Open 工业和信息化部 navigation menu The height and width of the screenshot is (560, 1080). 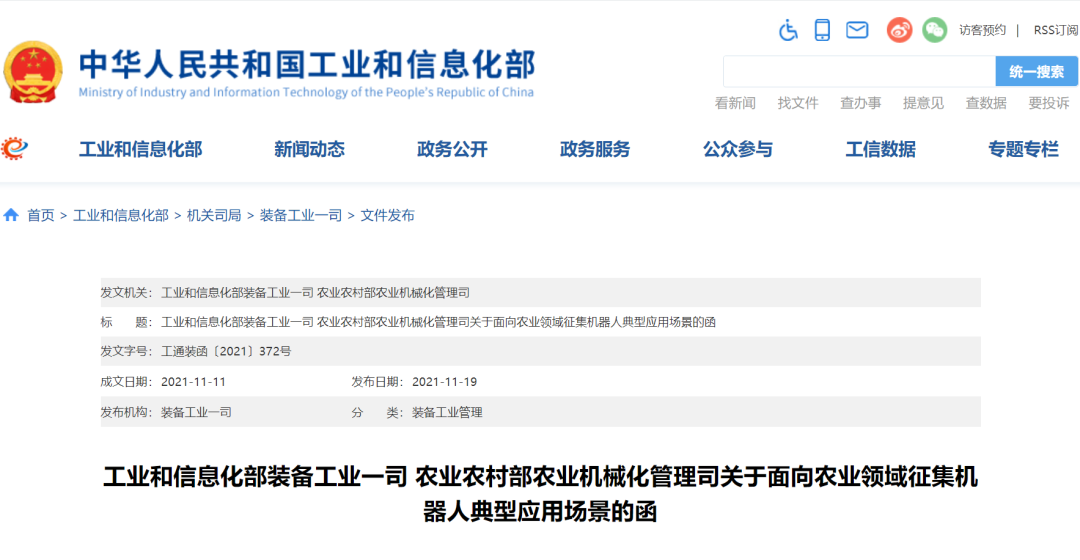pos(141,149)
